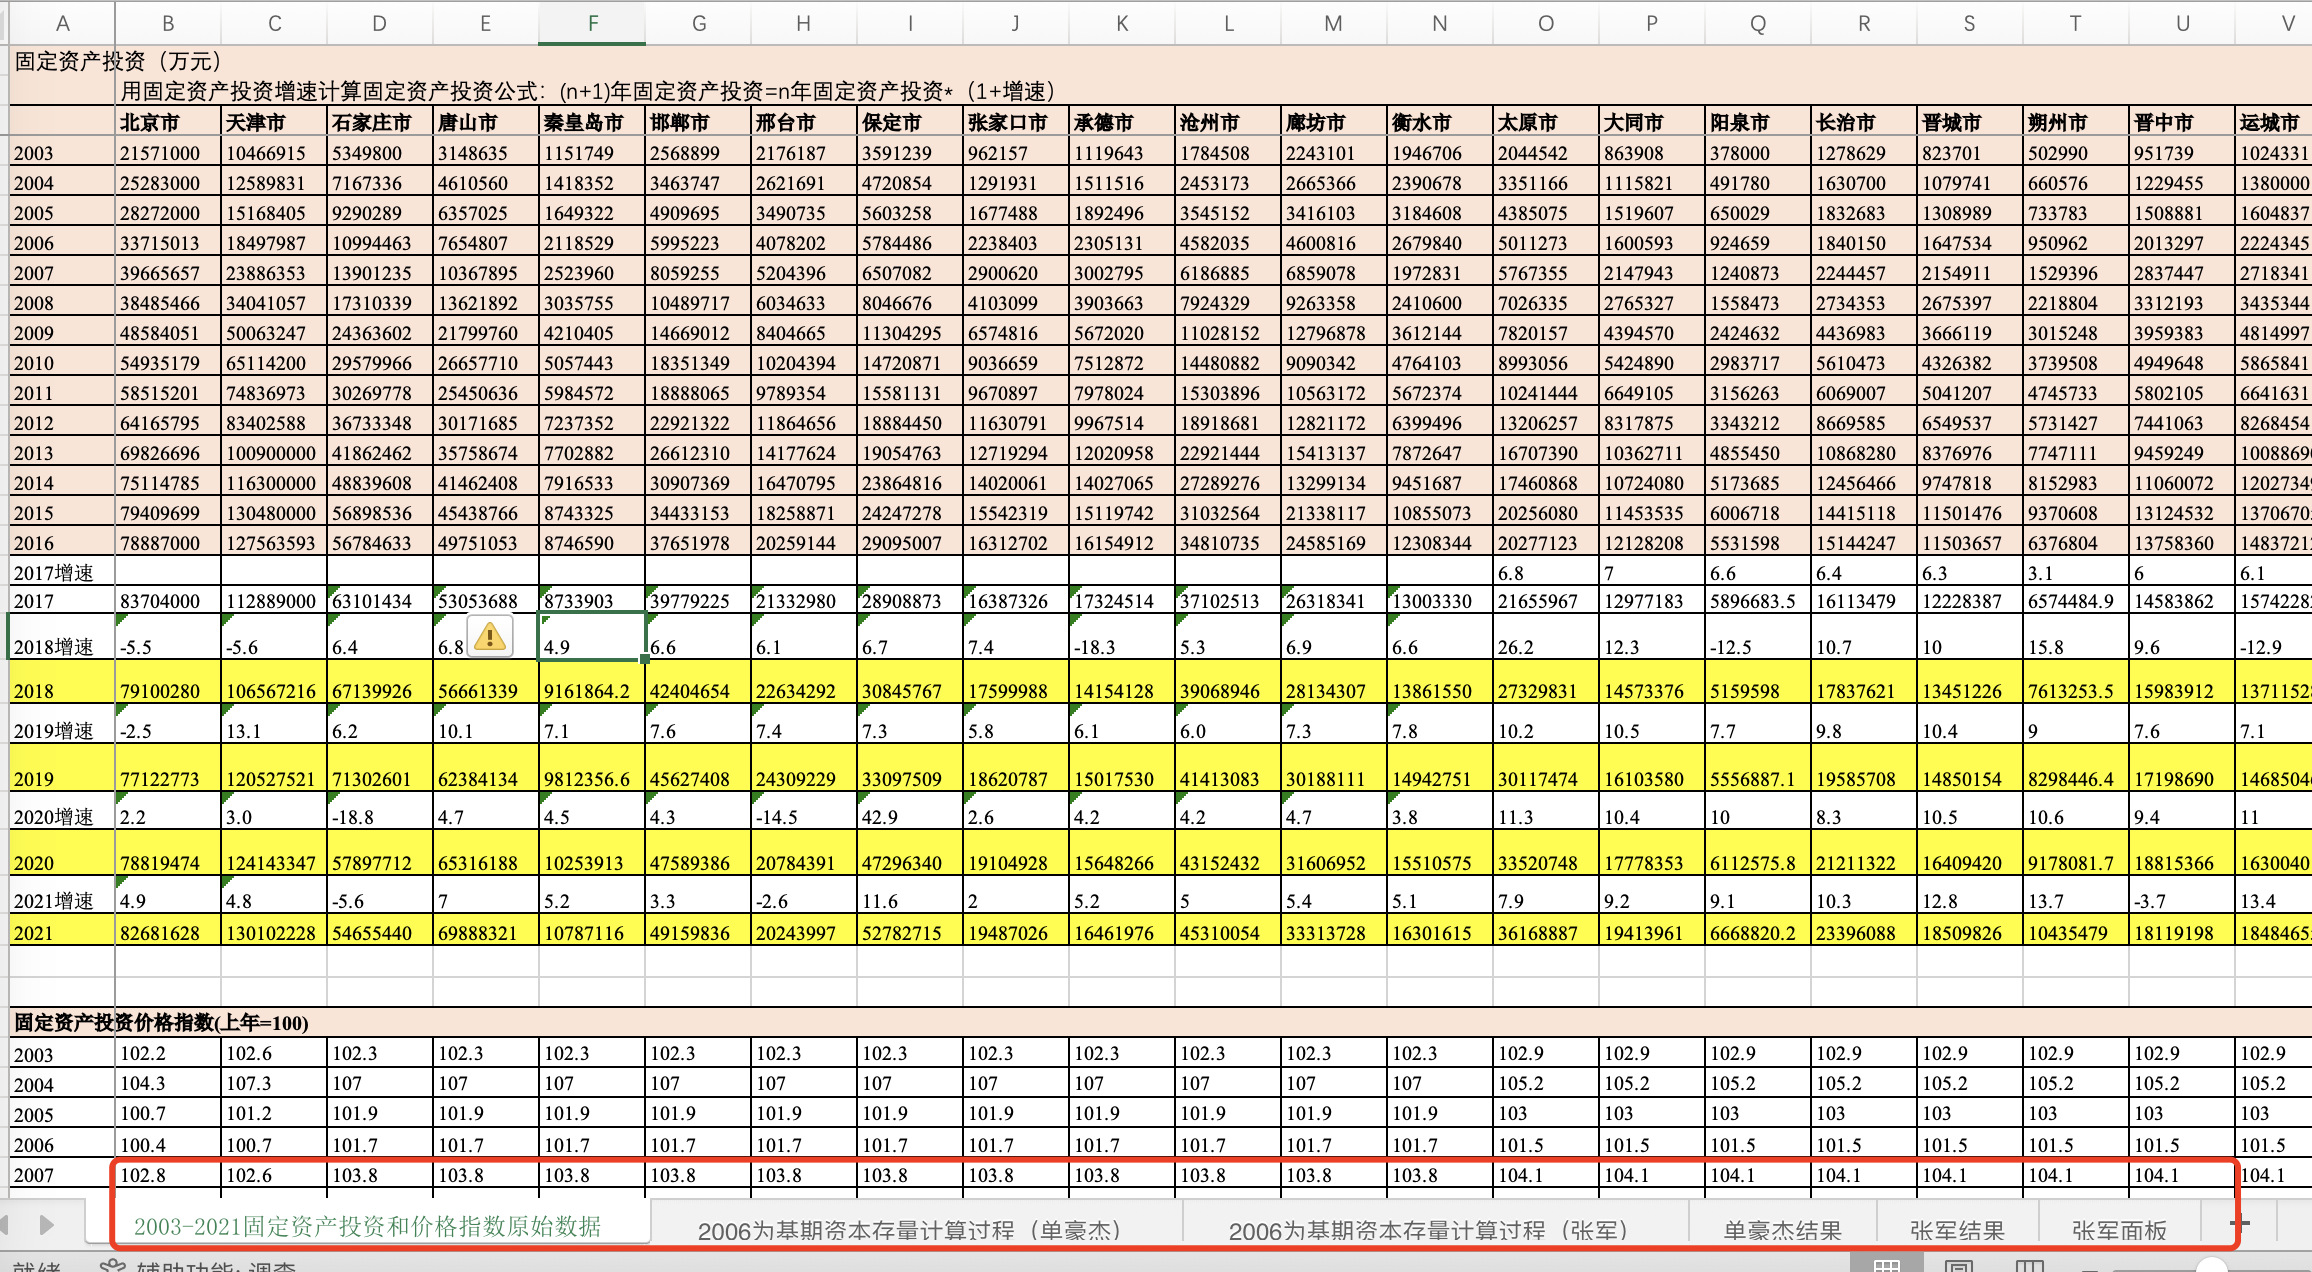Viewport: 2312px width, 1272px height.
Task: Open the 2006为基期资本存量计算过程（张军）sheet tab
Action: coord(1428,1230)
